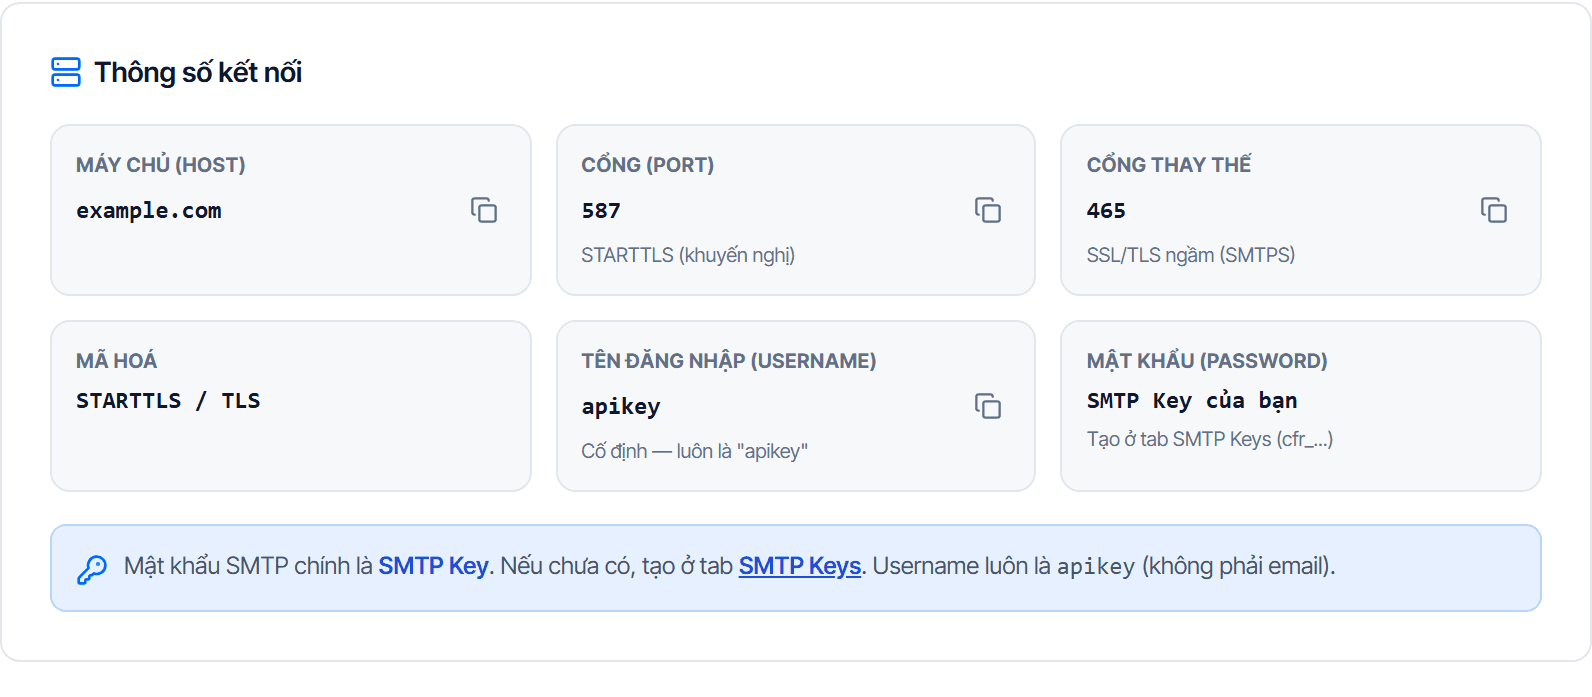
Task: Click the CỔNG THAY THẾ label
Action: 1169,165
